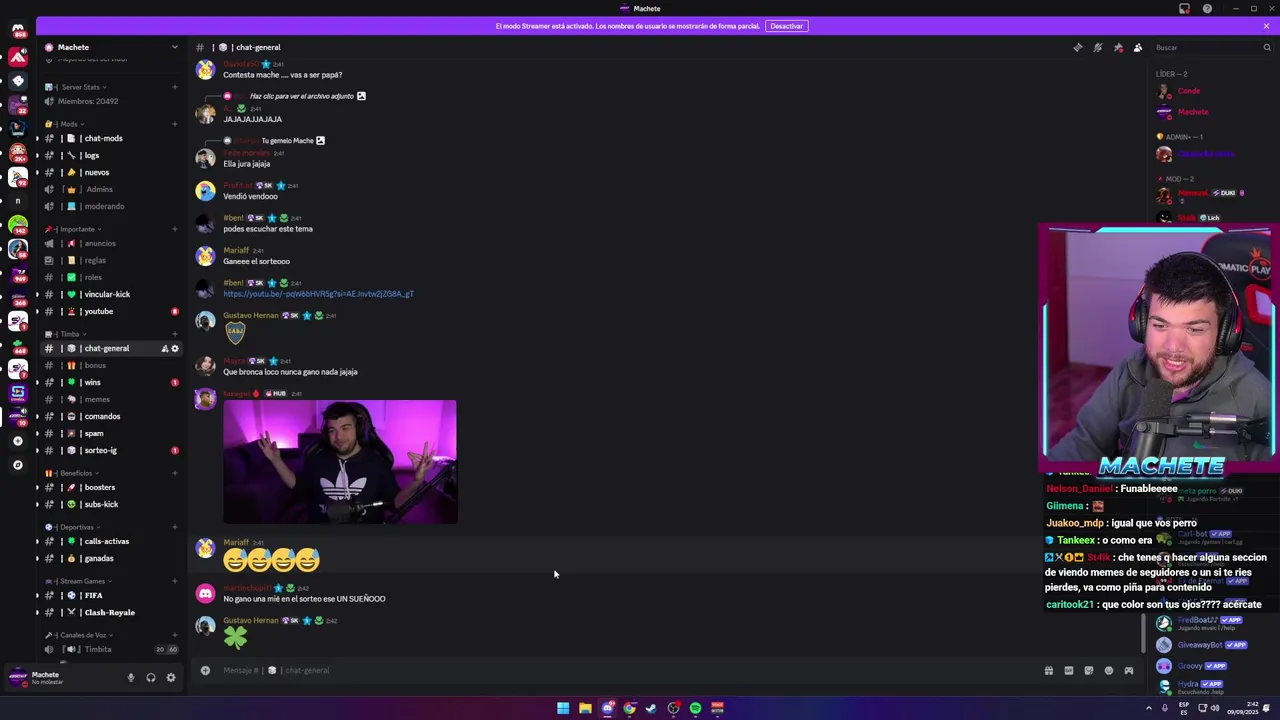Toggle notification settings bell icon in header
Viewport: 1280px width, 720px height.
pyautogui.click(x=1097, y=47)
